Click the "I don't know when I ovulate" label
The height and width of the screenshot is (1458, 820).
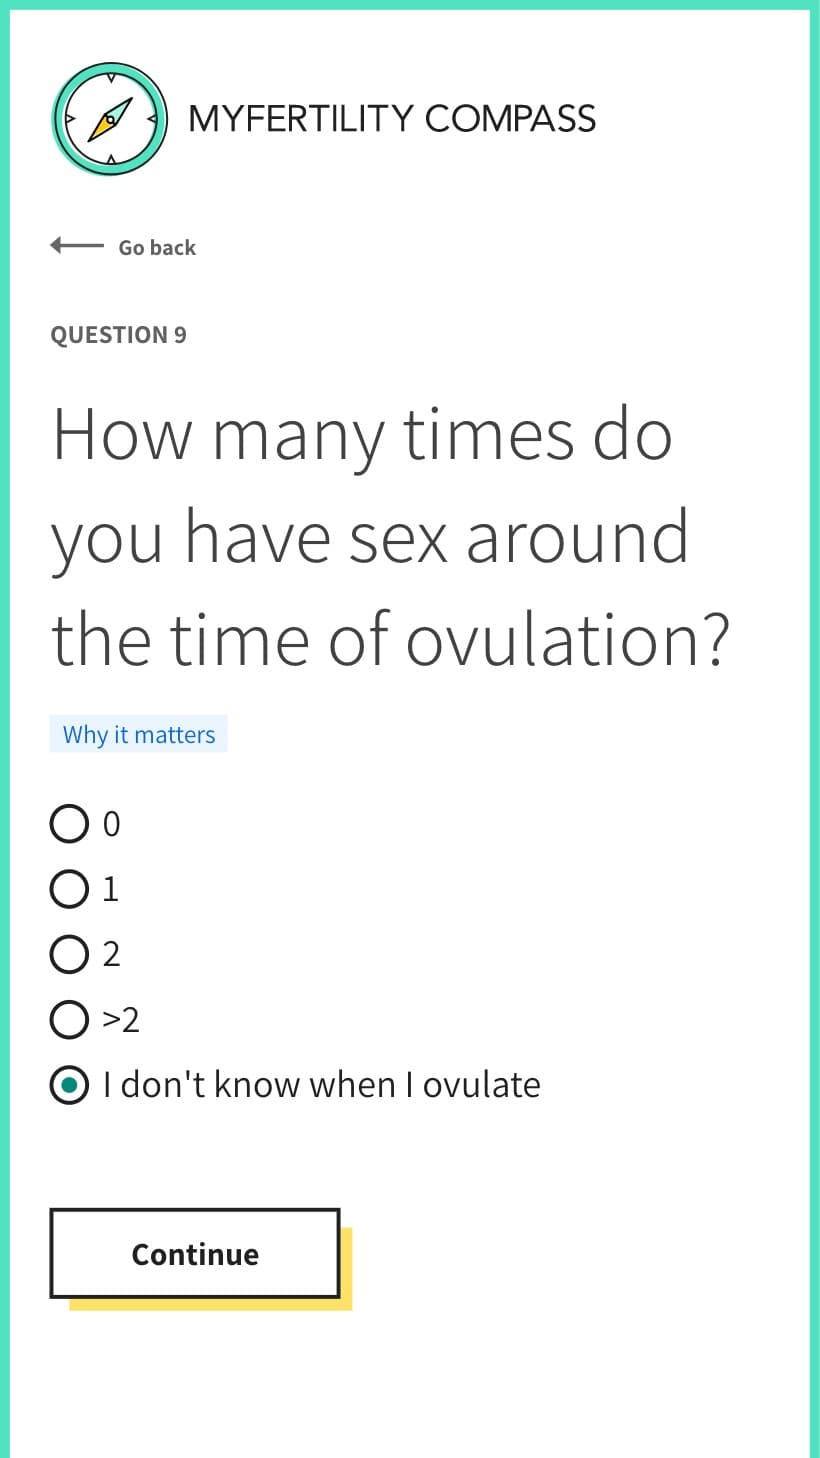pyautogui.click(x=322, y=1085)
